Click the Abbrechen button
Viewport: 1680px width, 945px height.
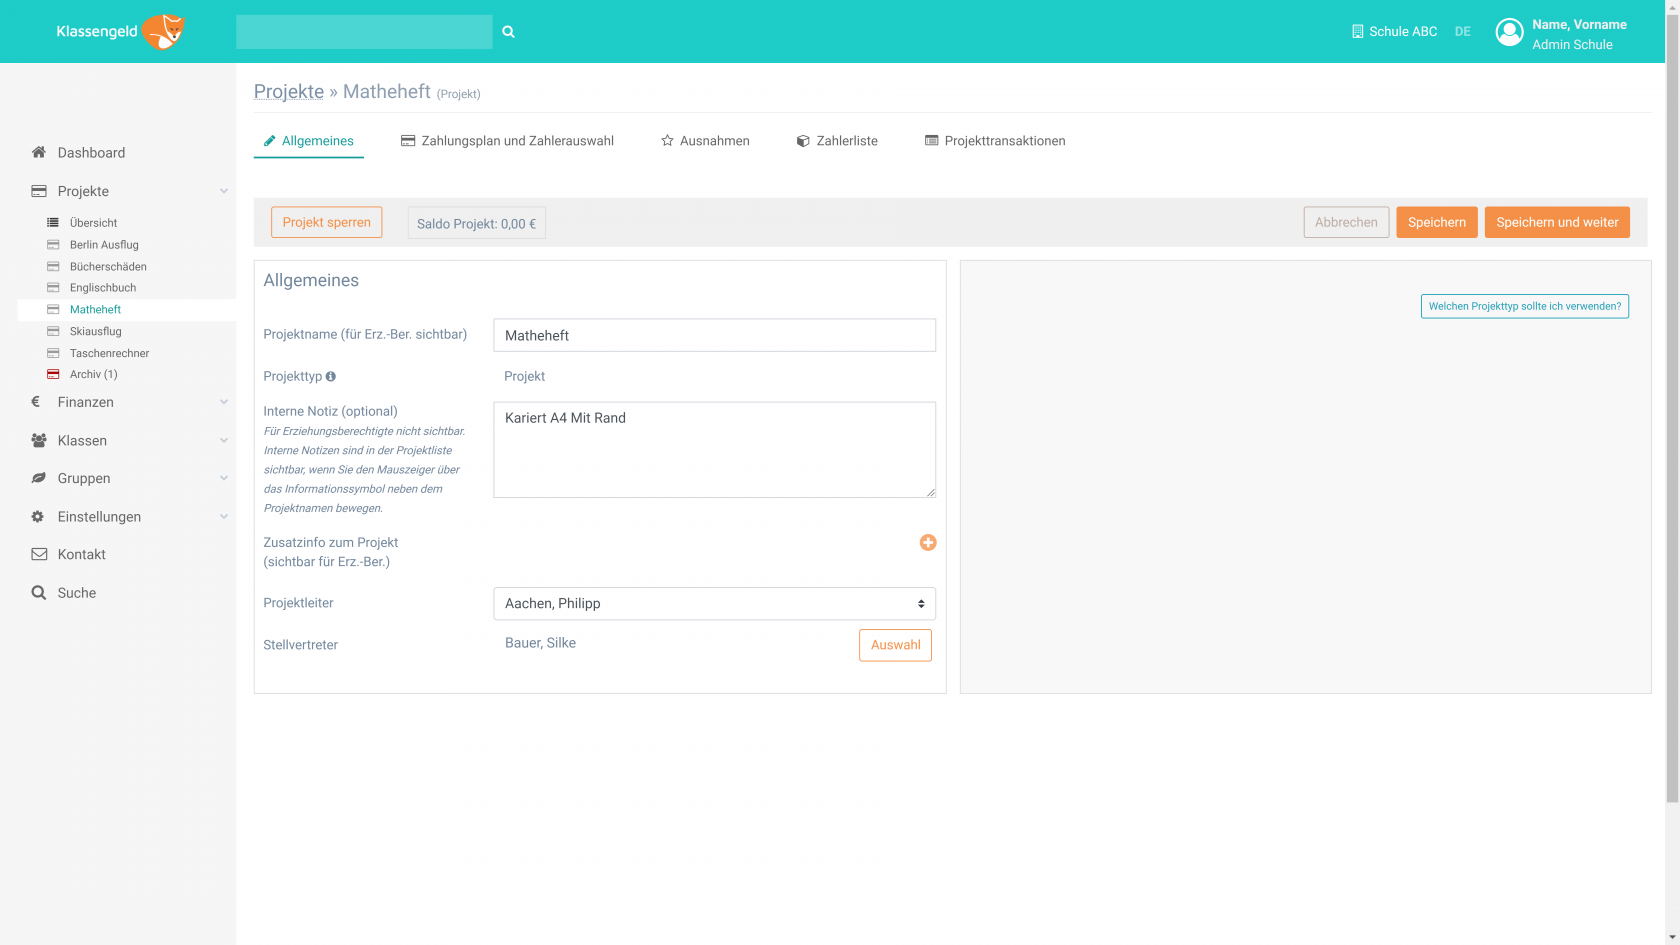click(1346, 222)
